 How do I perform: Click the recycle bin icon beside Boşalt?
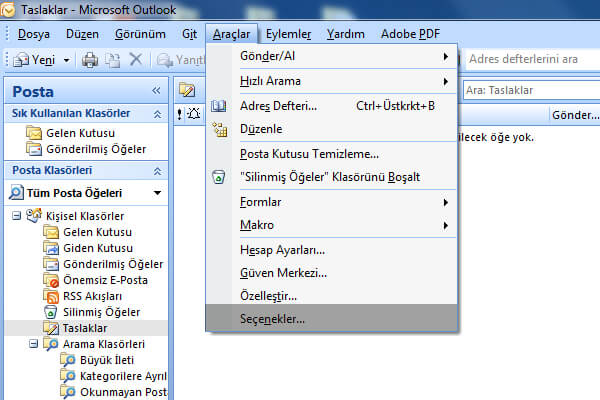pos(218,177)
